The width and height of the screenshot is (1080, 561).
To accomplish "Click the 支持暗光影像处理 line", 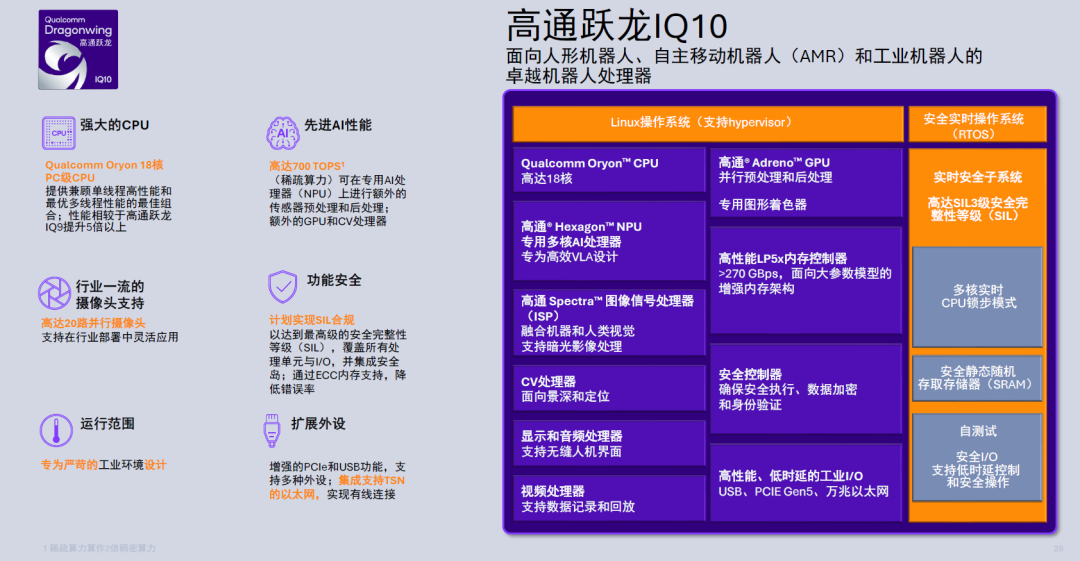I will pos(571,347).
